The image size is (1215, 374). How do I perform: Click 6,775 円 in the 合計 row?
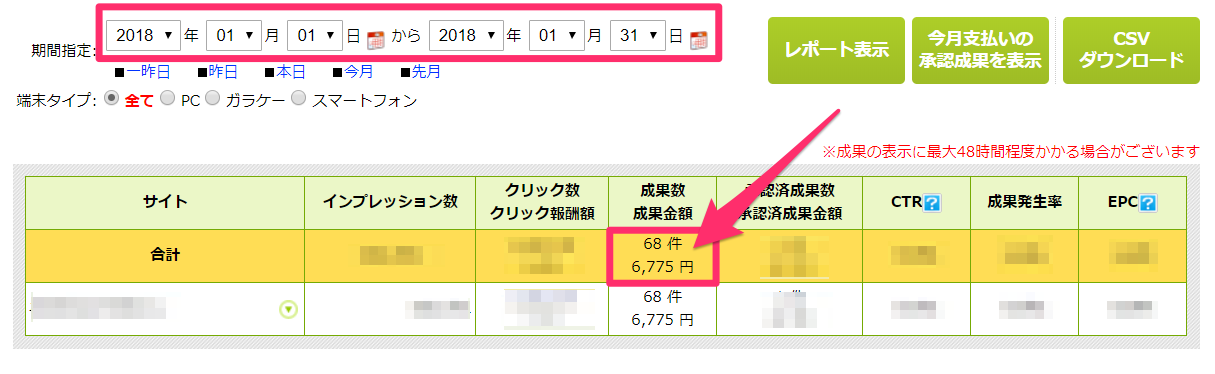coord(662,267)
